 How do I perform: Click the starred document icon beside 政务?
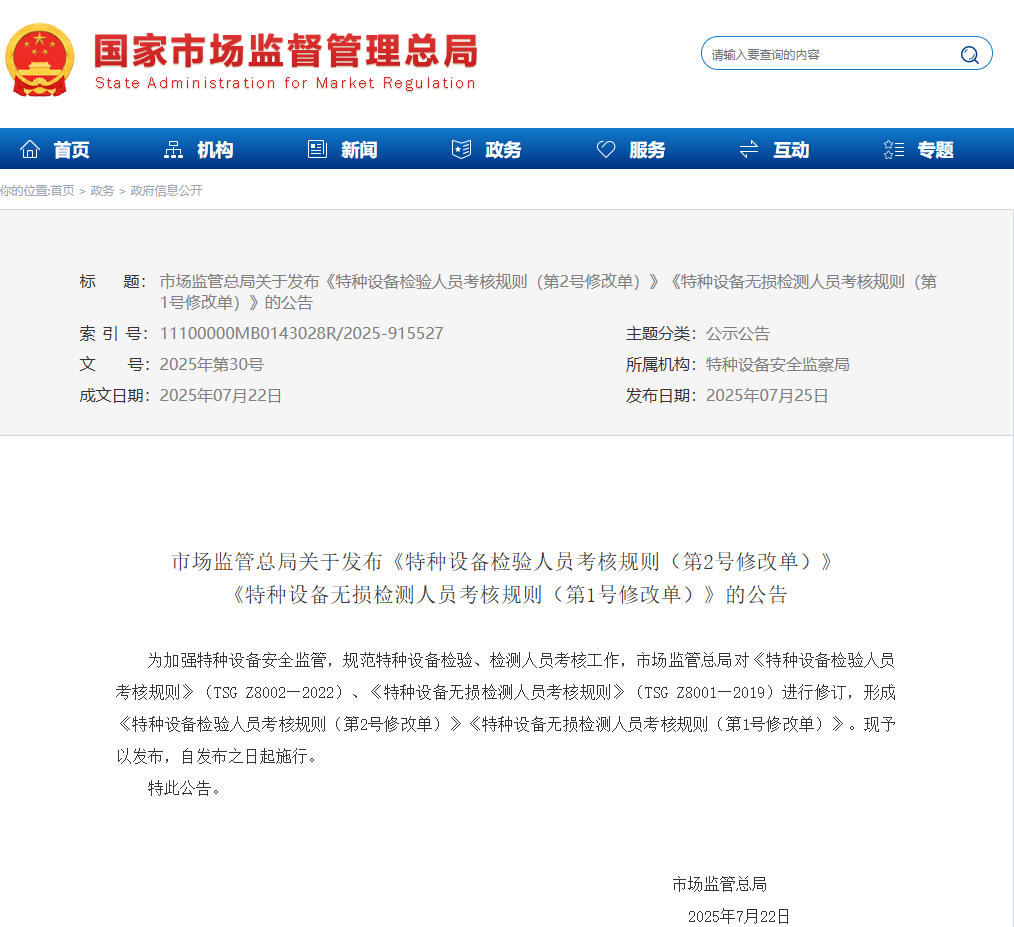point(461,150)
